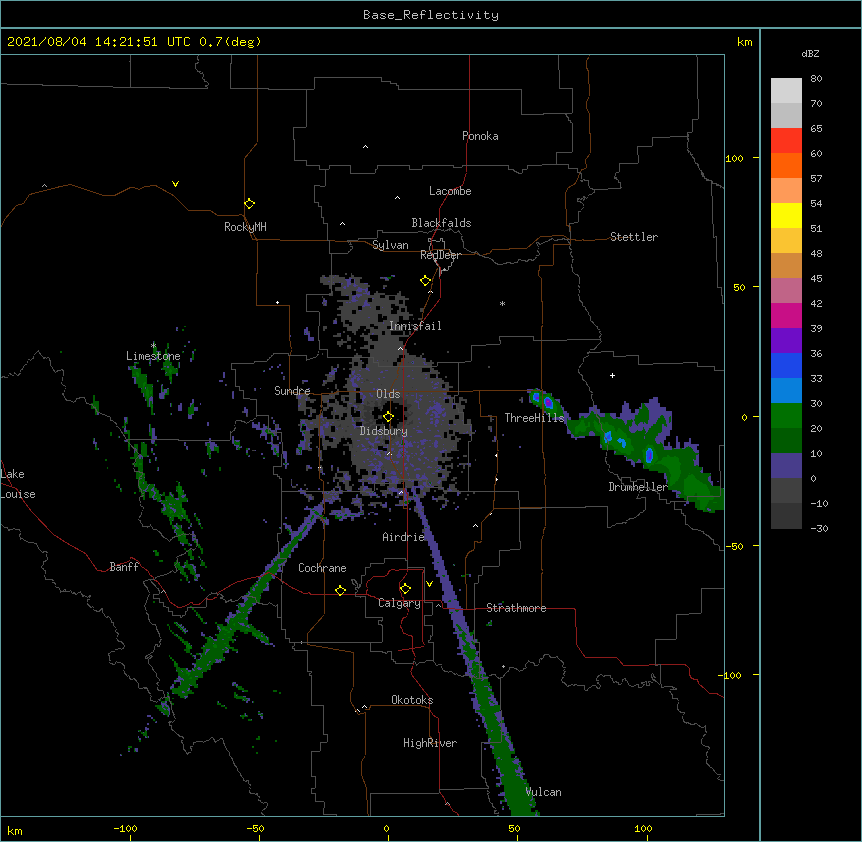Click the Innisfail city label
862x842 pixels.
click(x=415, y=326)
